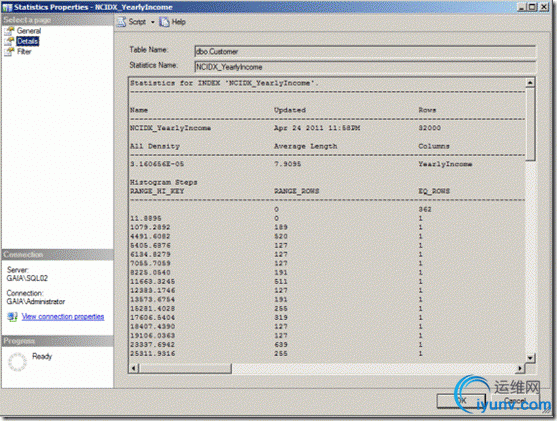
Task: Open View connection properties link
Action: [63, 317]
